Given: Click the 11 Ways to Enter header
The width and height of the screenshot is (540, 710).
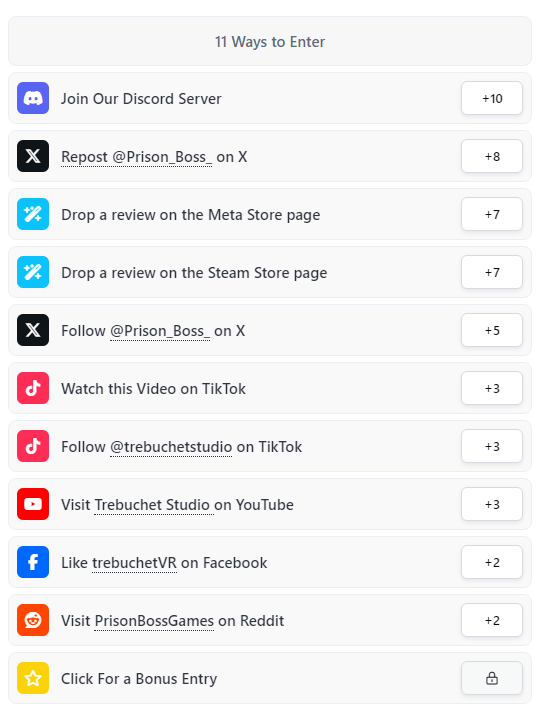Looking at the screenshot, I should coord(270,42).
